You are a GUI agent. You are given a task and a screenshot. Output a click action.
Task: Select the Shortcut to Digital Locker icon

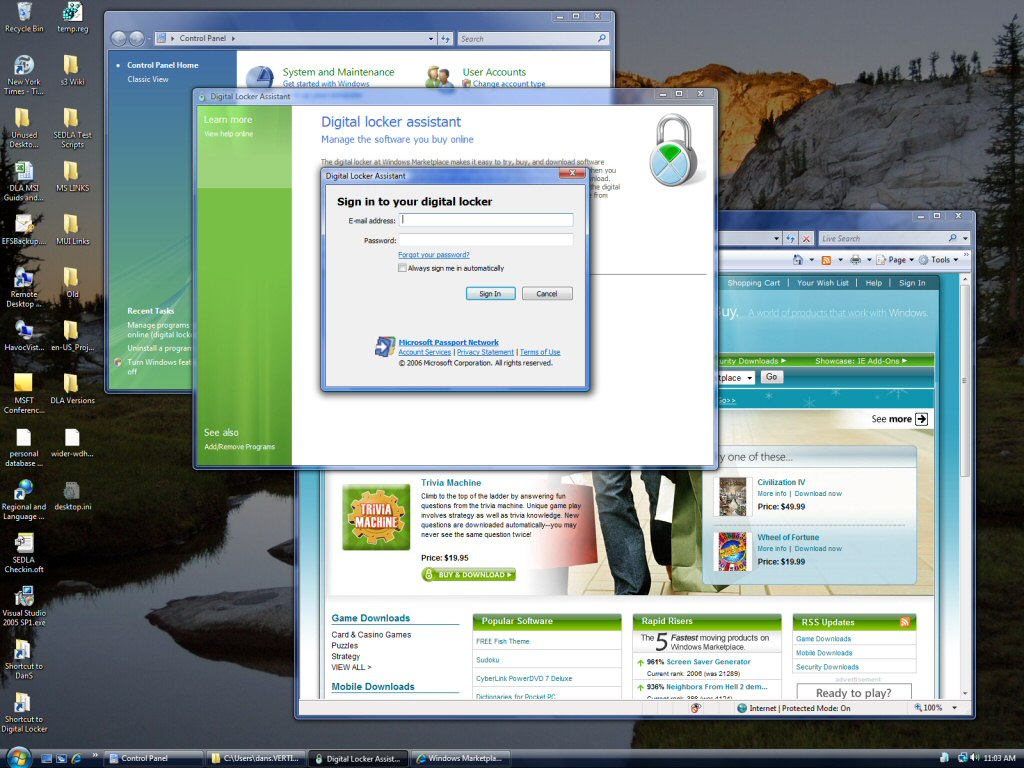[24, 712]
